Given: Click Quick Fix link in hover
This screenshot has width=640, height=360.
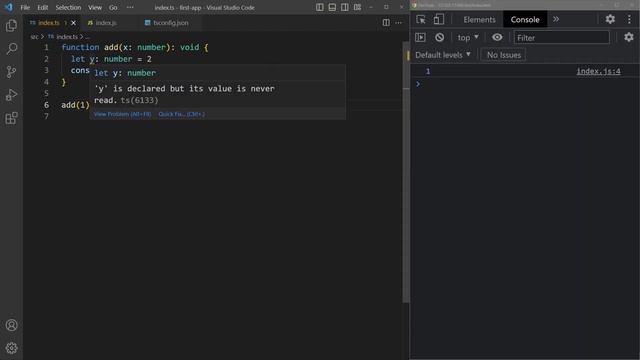Looking at the screenshot, I should pyautogui.click(x=182, y=114).
